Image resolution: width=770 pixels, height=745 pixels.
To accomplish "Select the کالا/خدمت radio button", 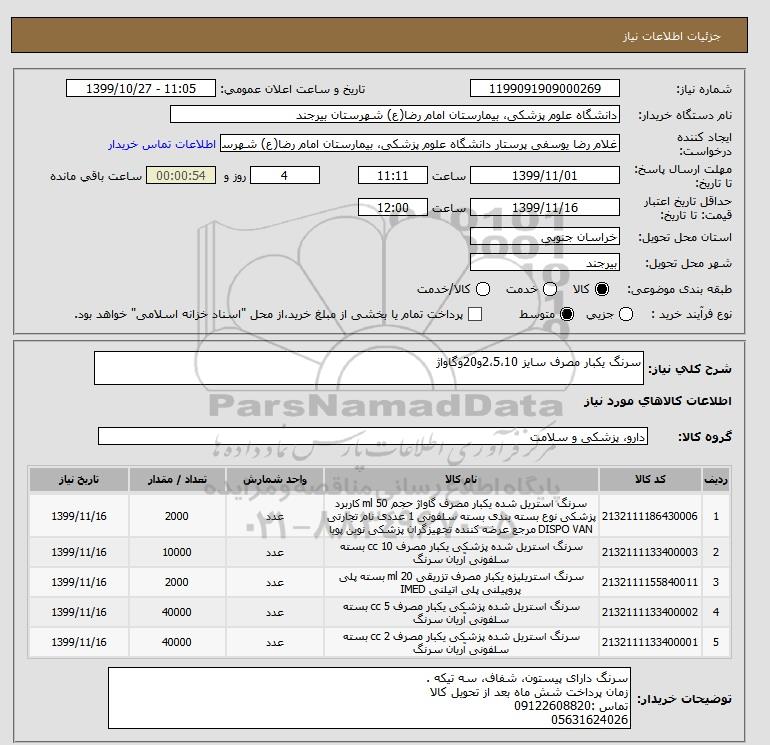I will [x=483, y=289].
